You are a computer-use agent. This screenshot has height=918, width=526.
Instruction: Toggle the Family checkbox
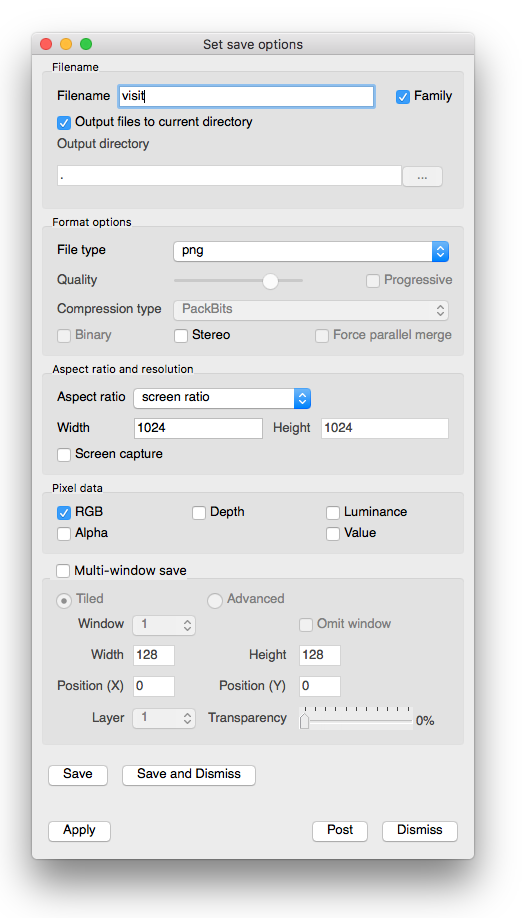(x=402, y=97)
